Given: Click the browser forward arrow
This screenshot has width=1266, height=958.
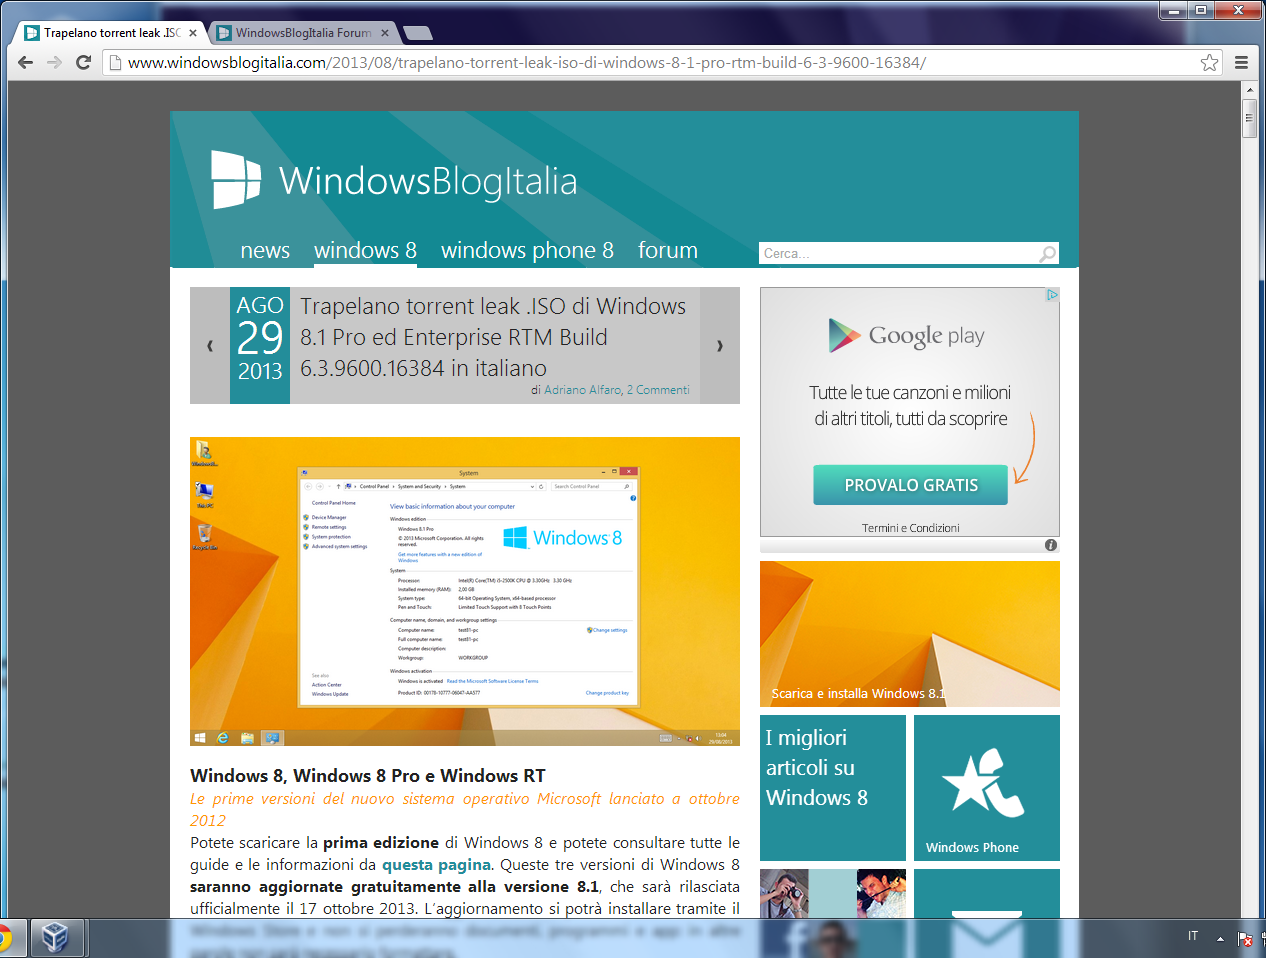Looking at the screenshot, I should point(55,62).
